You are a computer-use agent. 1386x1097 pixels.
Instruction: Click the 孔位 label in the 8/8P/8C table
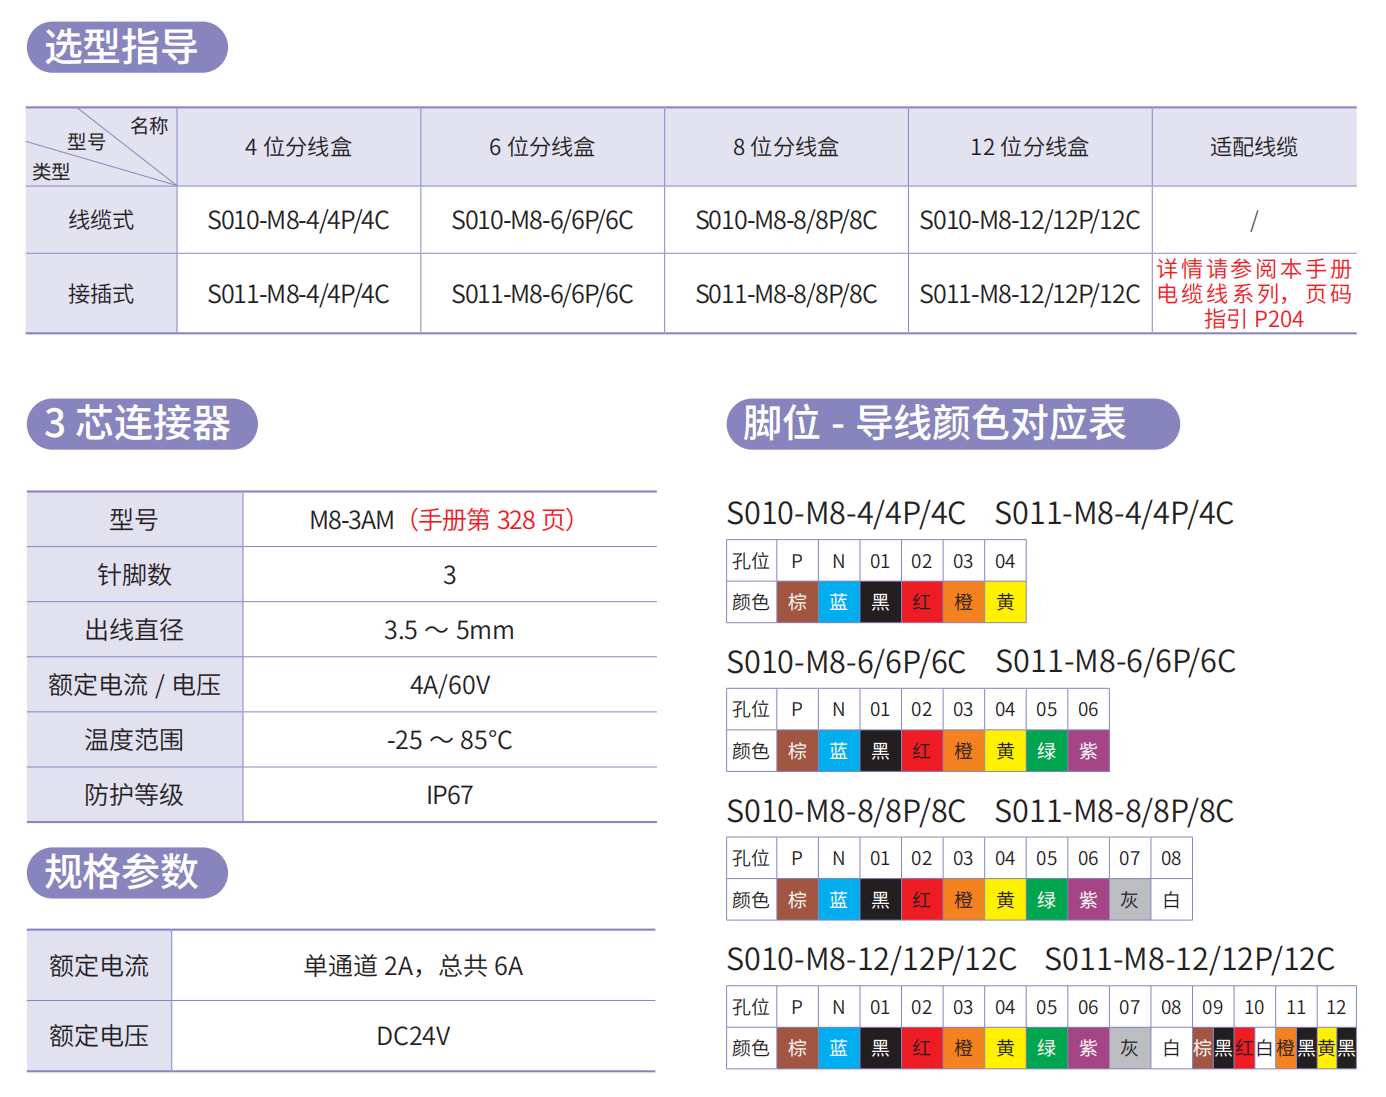coord(751,858)
